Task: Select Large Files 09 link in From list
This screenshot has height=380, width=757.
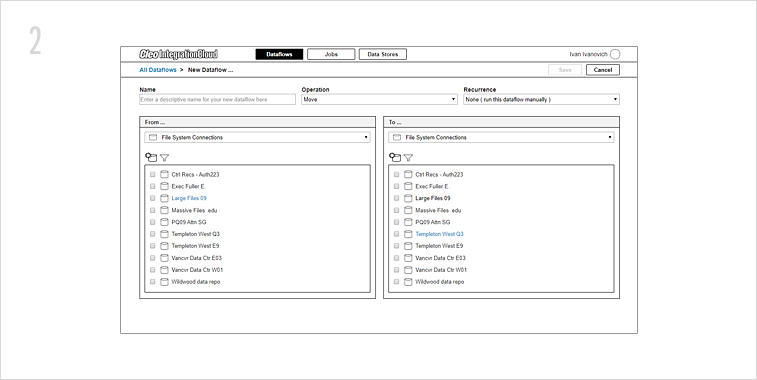Action: (189, 198)
